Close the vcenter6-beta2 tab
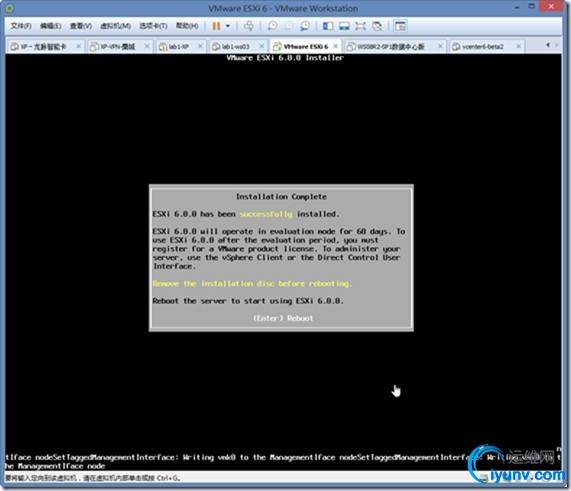571x491 pixels. click(519, 46)
